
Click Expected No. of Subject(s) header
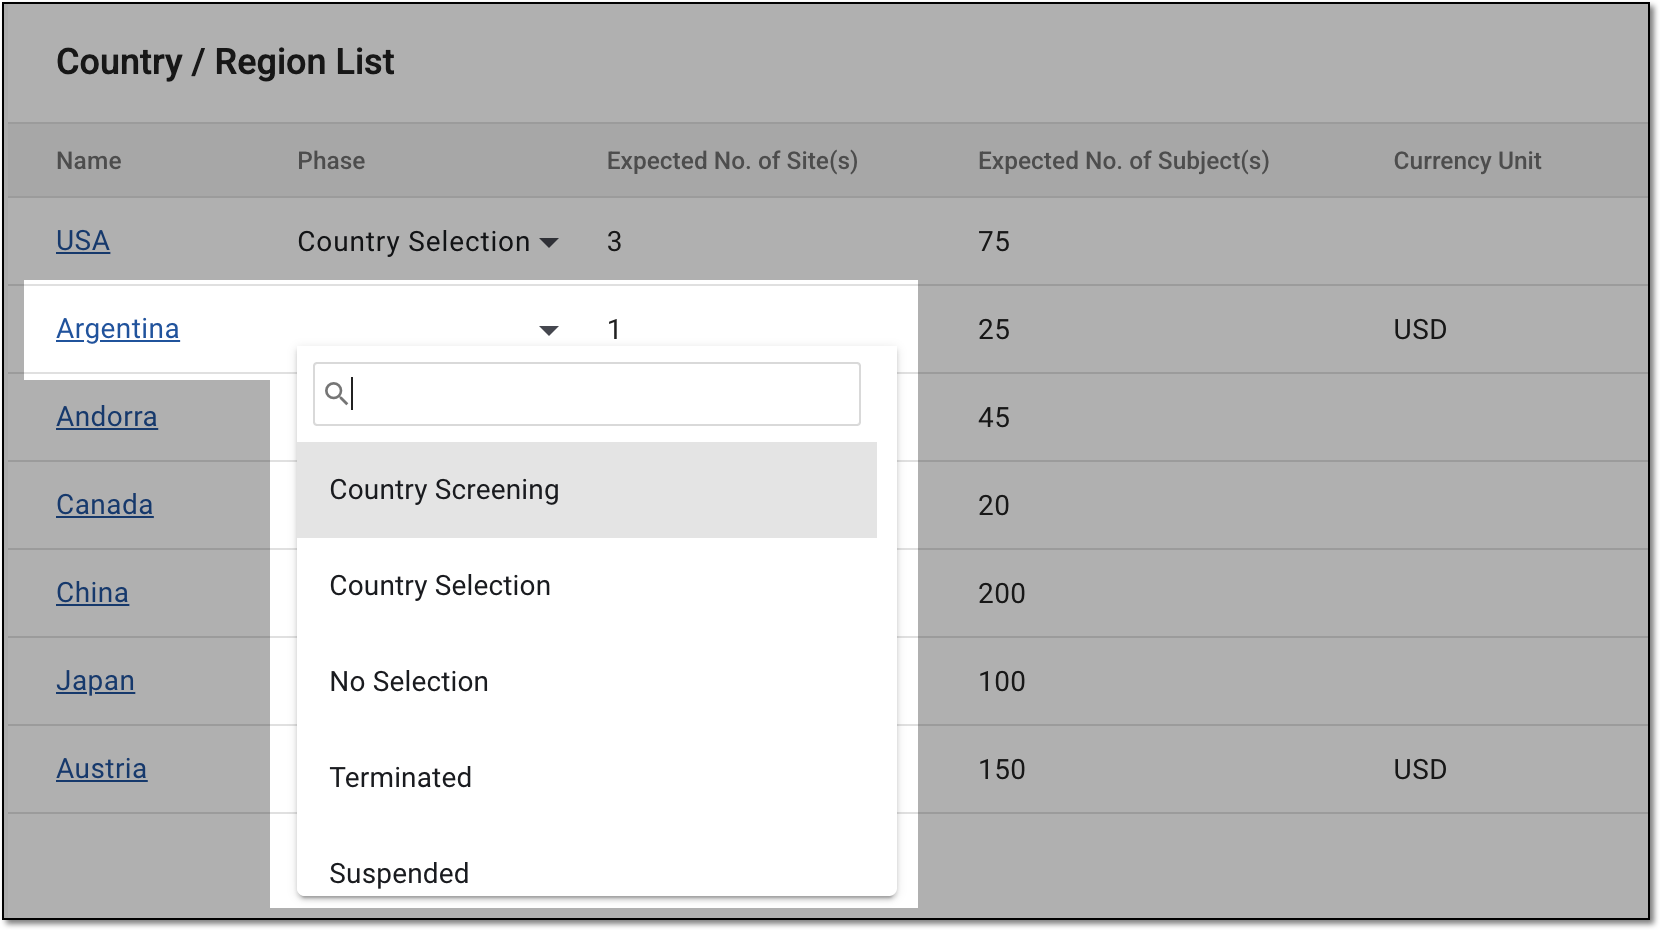(x=1123, y=161)
